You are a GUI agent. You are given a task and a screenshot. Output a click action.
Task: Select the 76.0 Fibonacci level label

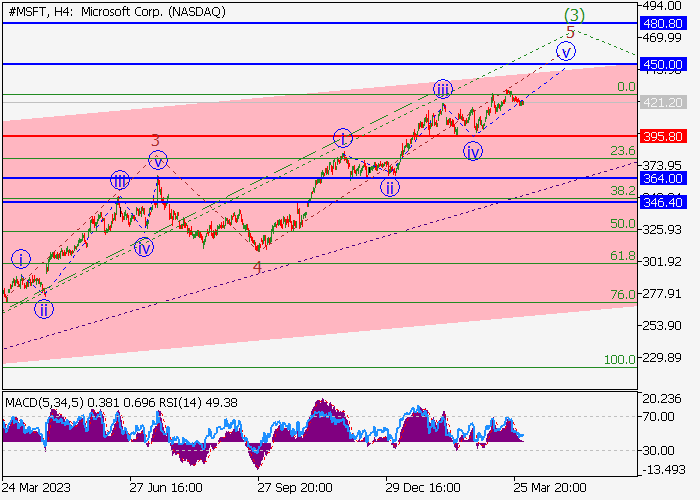pyautogui.click(x=623, y=295)
